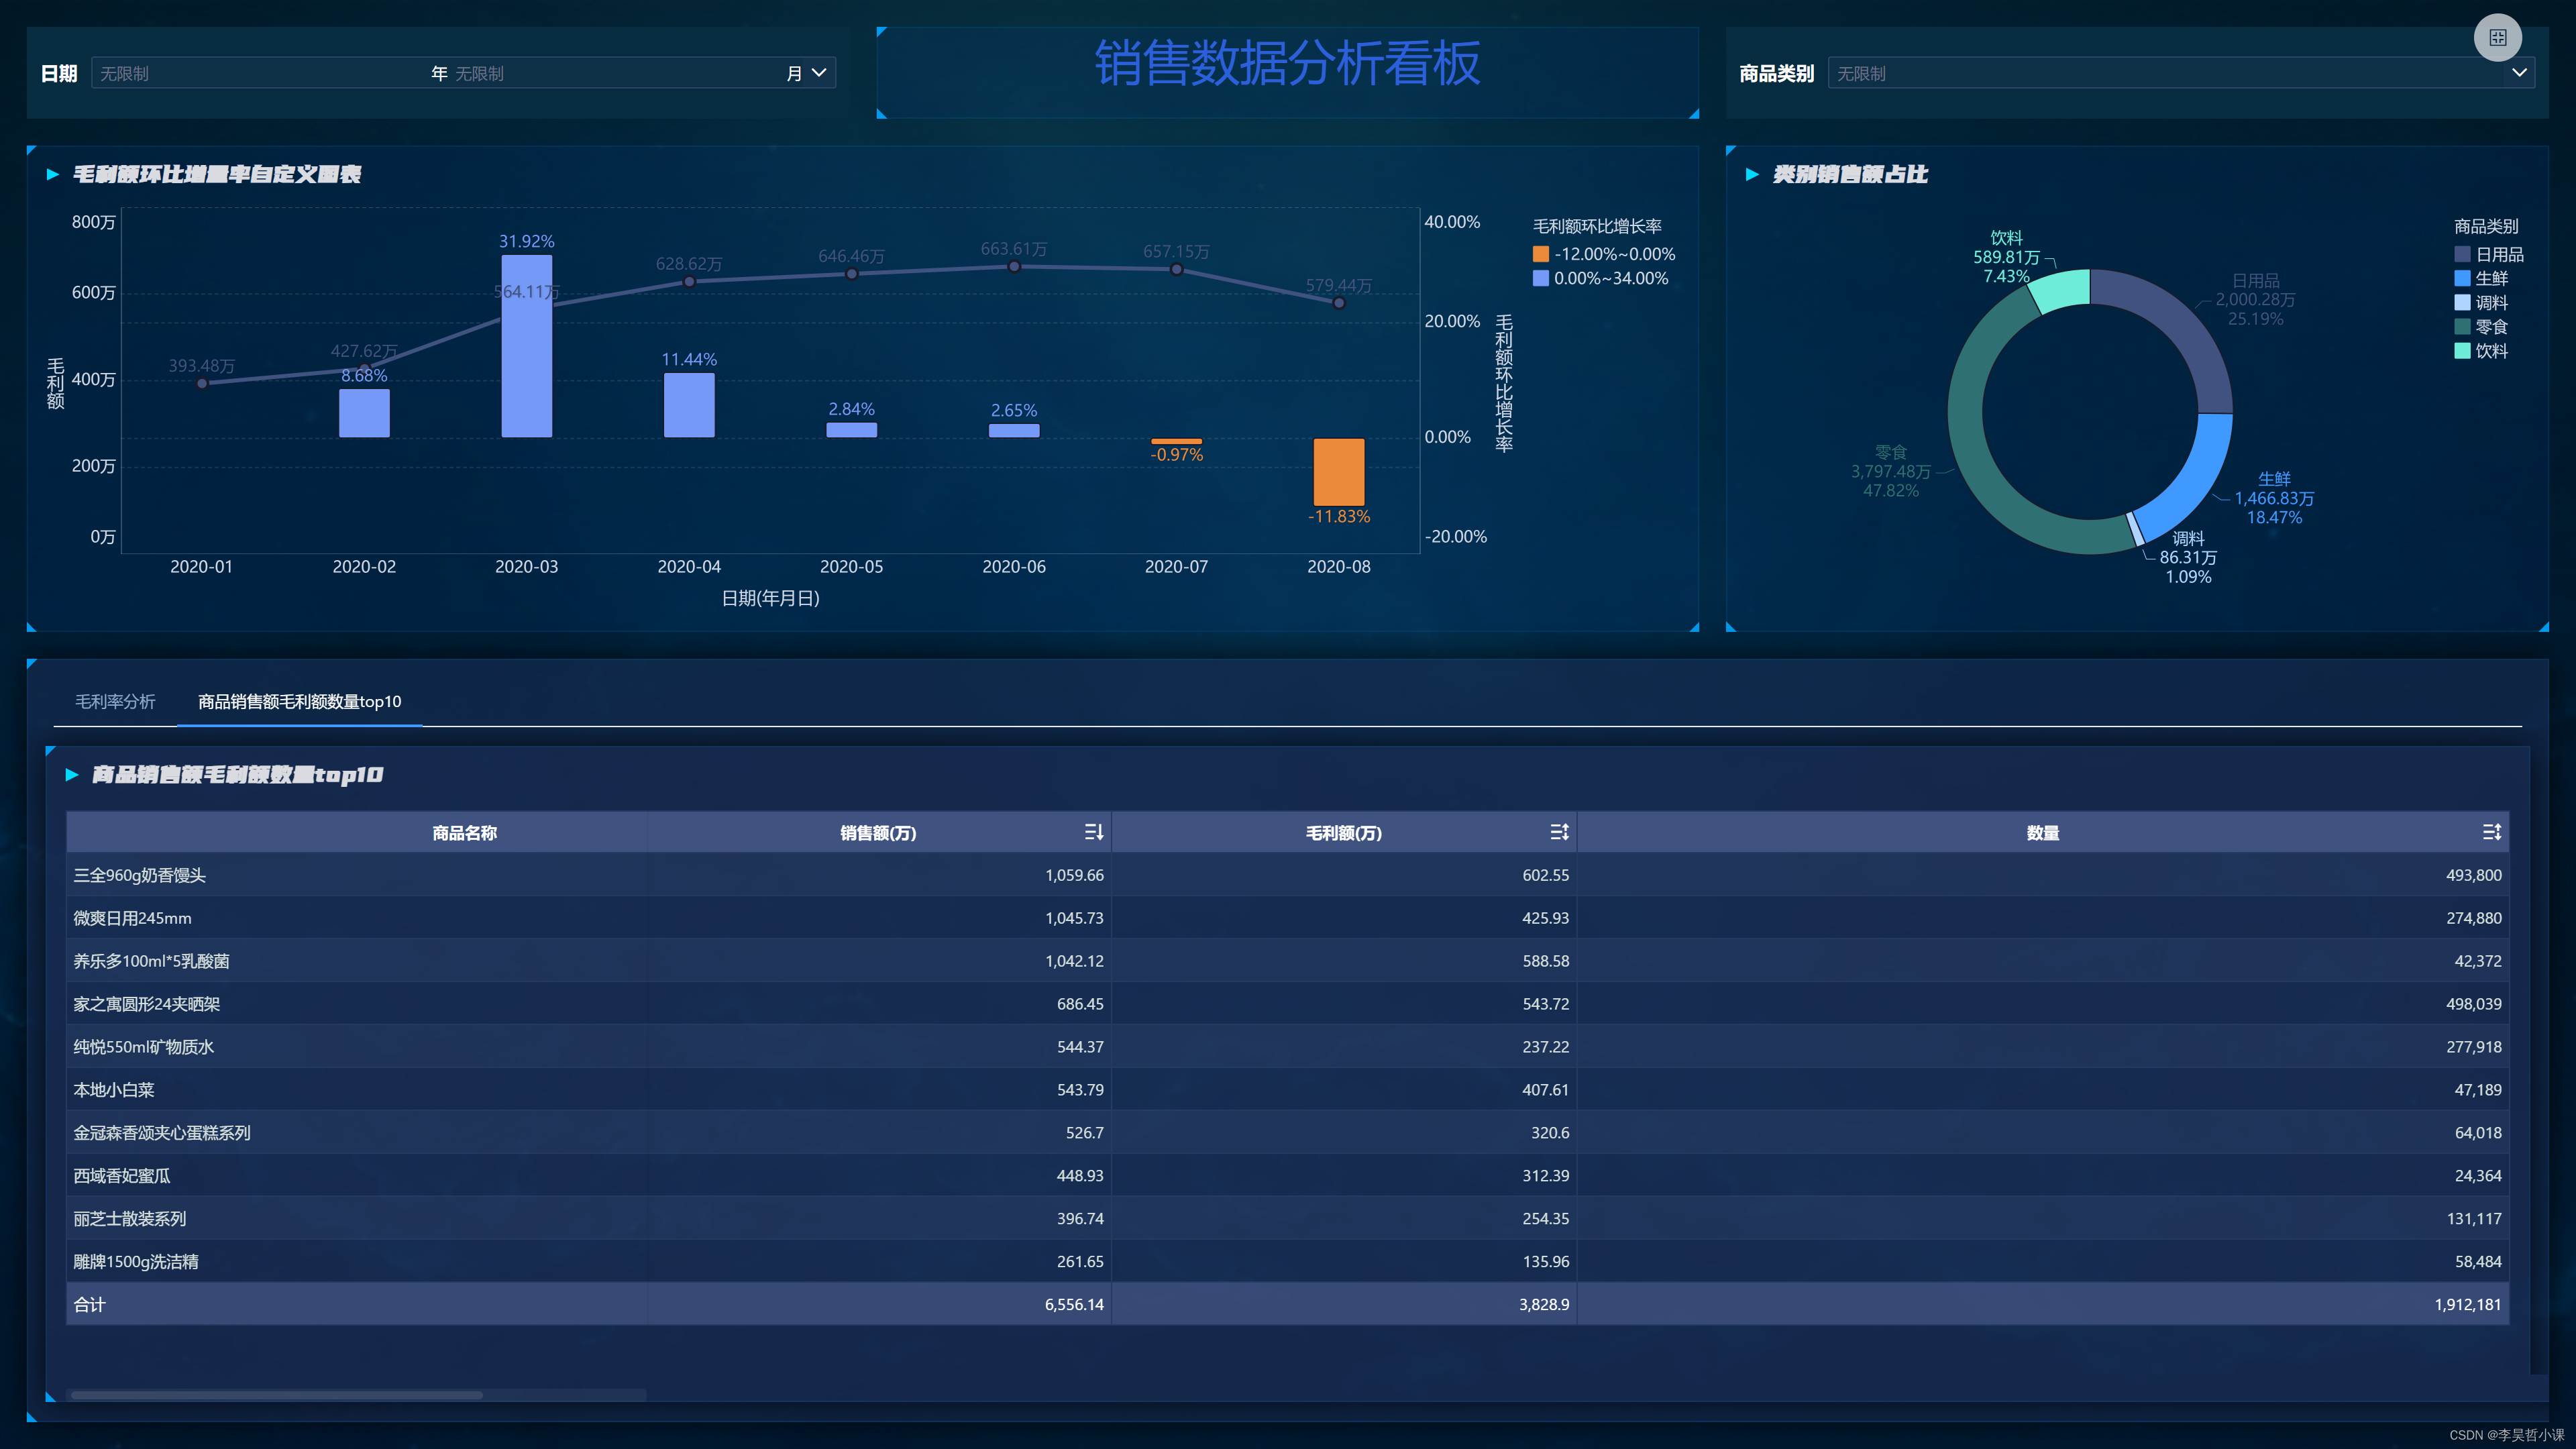Screen dimensions: 2576x1449
Task: Click line point labeled 579.44万
Action: [1339, 302]
